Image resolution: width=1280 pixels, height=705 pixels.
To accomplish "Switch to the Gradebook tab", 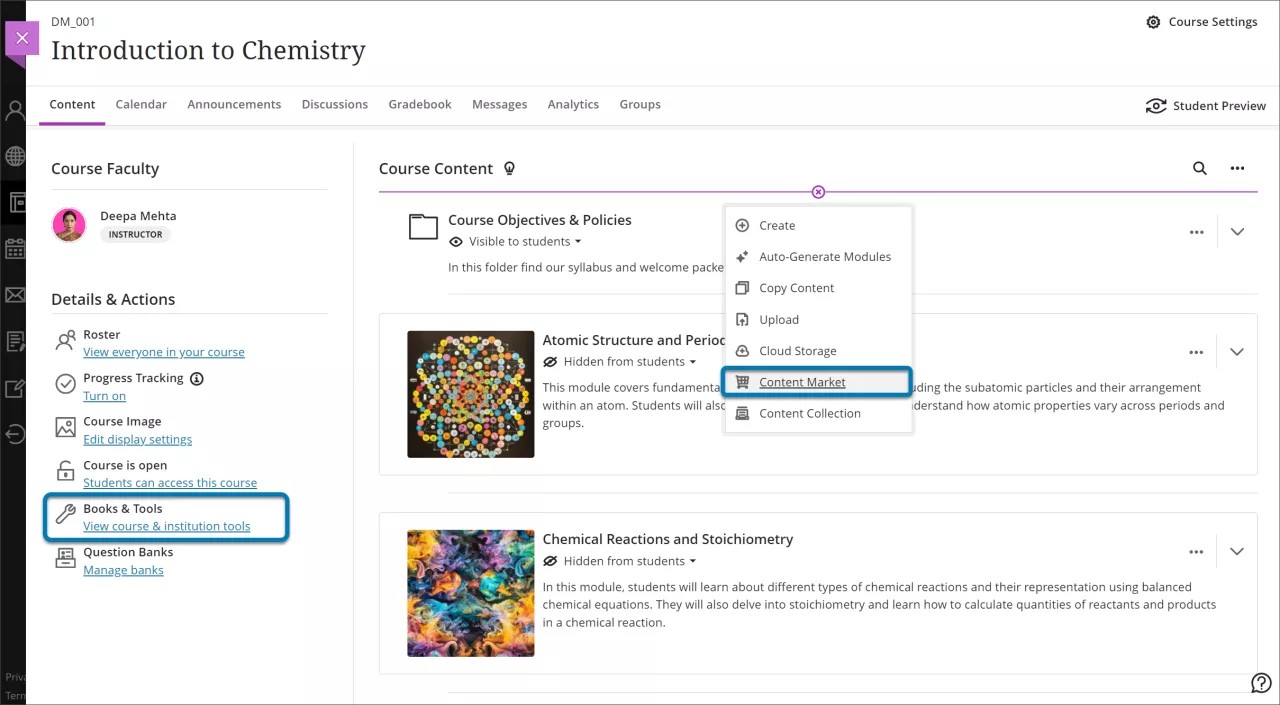I will coord(419,104).
